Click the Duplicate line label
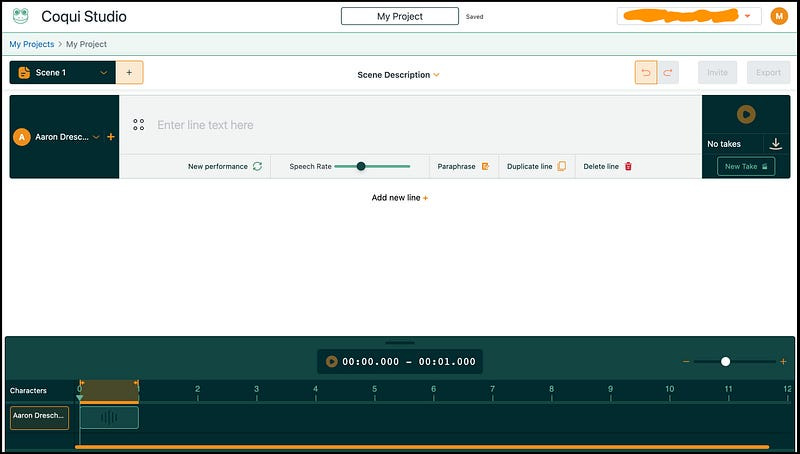The width and height of the screenshot is (800, 454). pyautogui.click(x=530, y=166)
